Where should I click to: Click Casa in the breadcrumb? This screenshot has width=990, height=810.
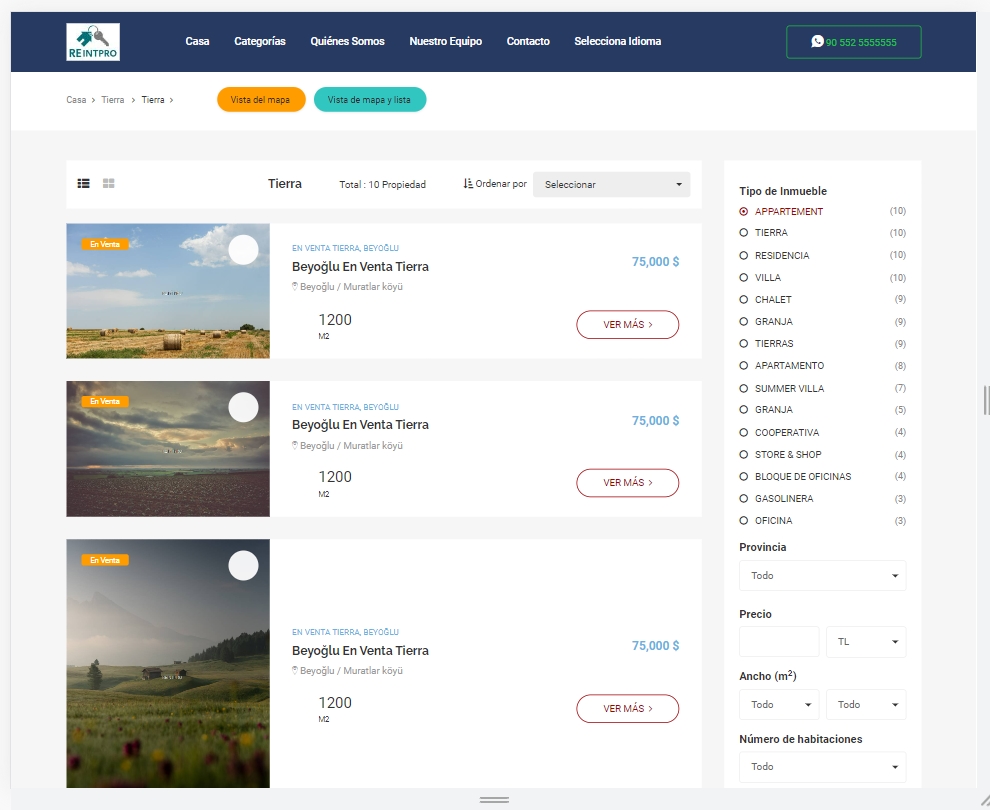[76, 100]
